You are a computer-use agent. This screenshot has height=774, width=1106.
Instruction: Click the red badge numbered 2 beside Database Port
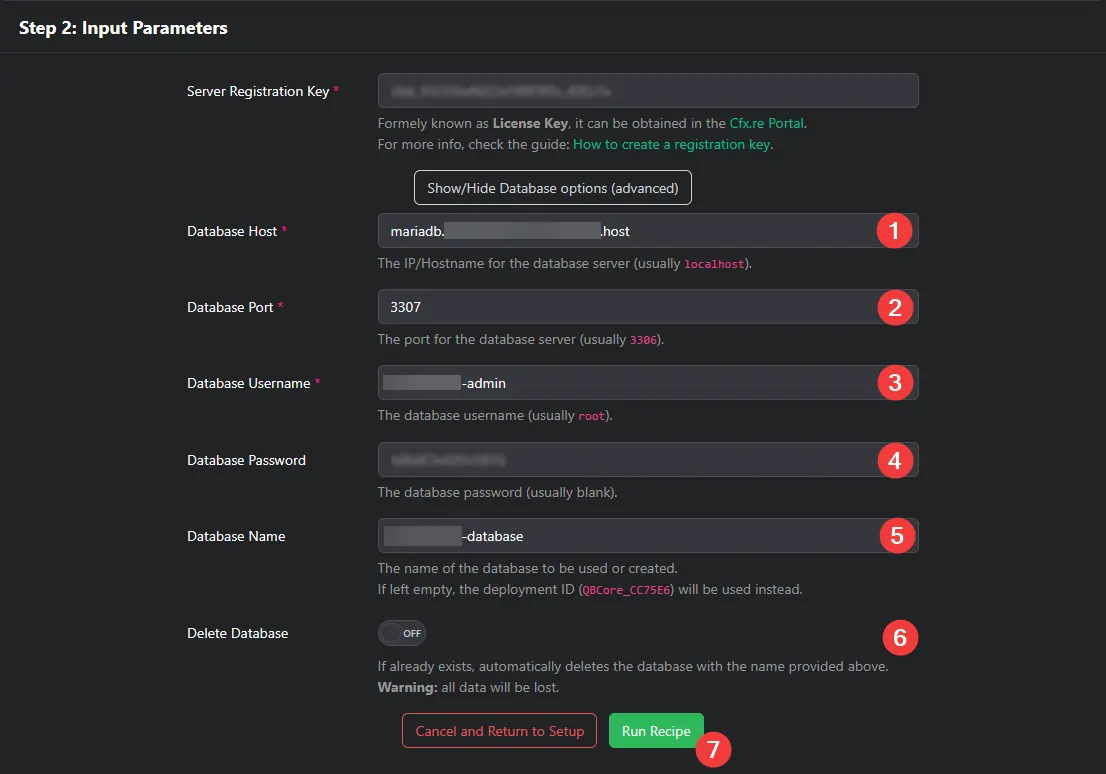(896, 307)
